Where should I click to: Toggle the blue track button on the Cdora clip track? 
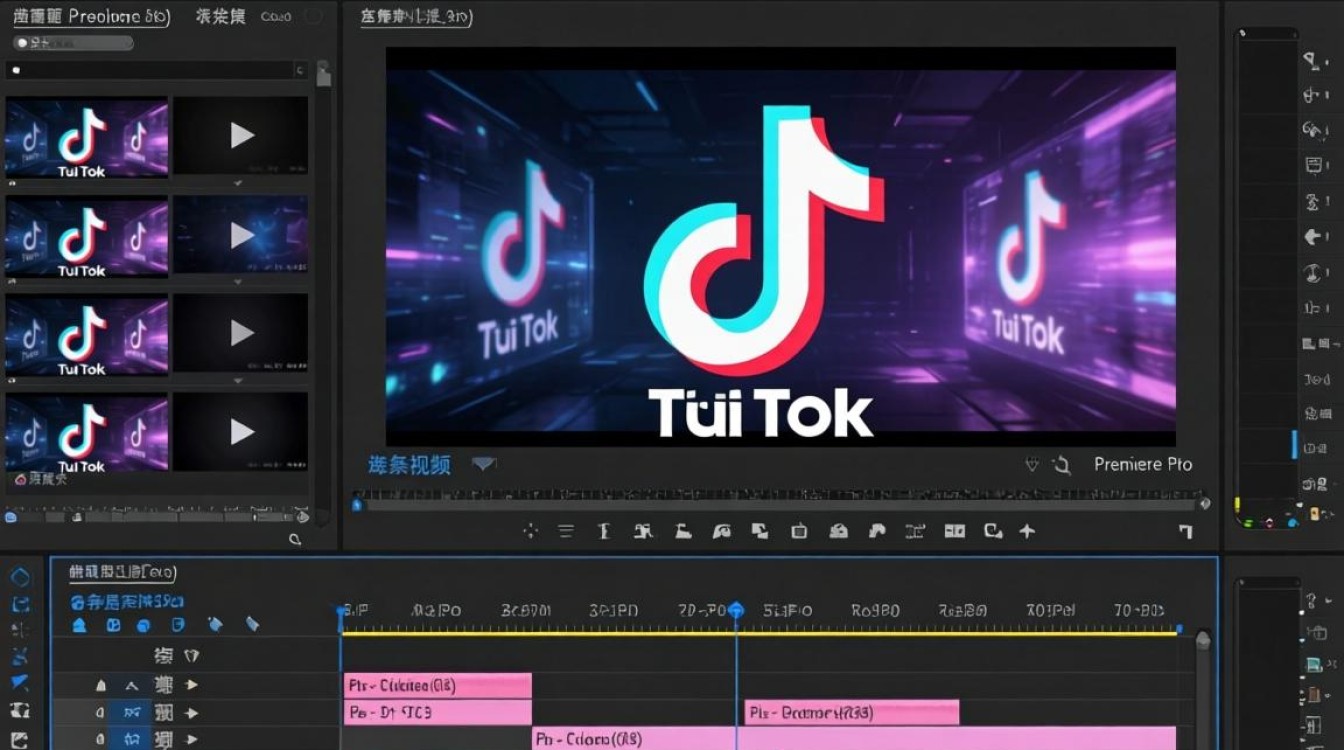(131, 739)
